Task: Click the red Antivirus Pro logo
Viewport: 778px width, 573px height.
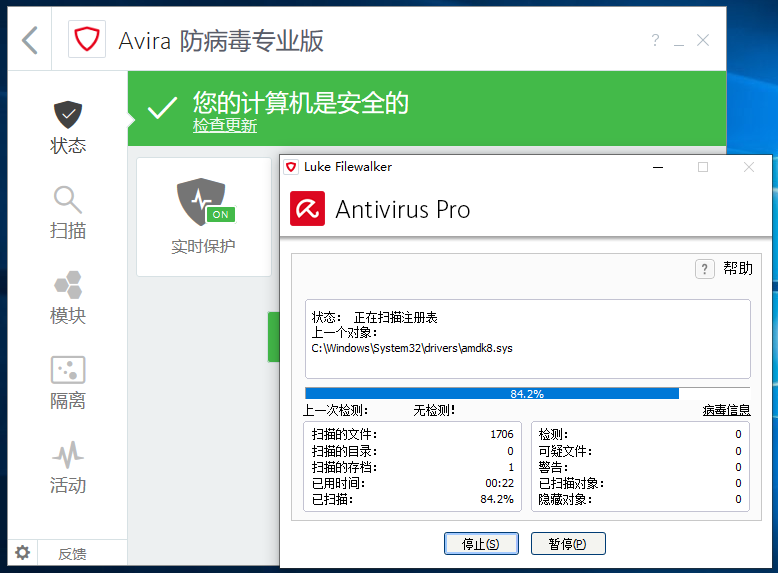Action: [x=308, y=208]
